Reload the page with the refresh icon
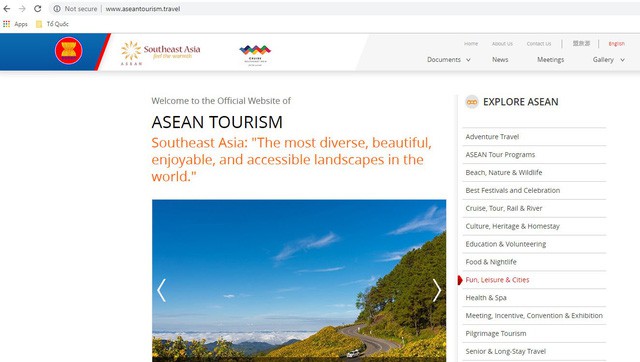The width and height of the screenshot is (640, 362). point(38,9)
